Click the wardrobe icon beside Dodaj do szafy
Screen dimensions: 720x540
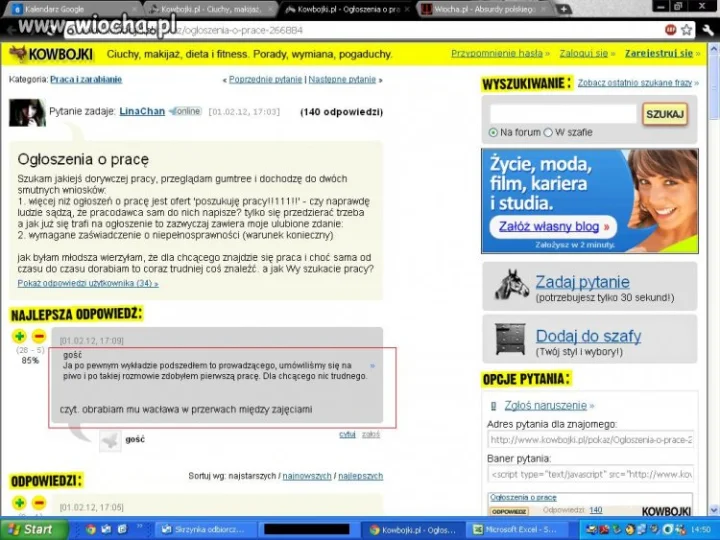510,339
